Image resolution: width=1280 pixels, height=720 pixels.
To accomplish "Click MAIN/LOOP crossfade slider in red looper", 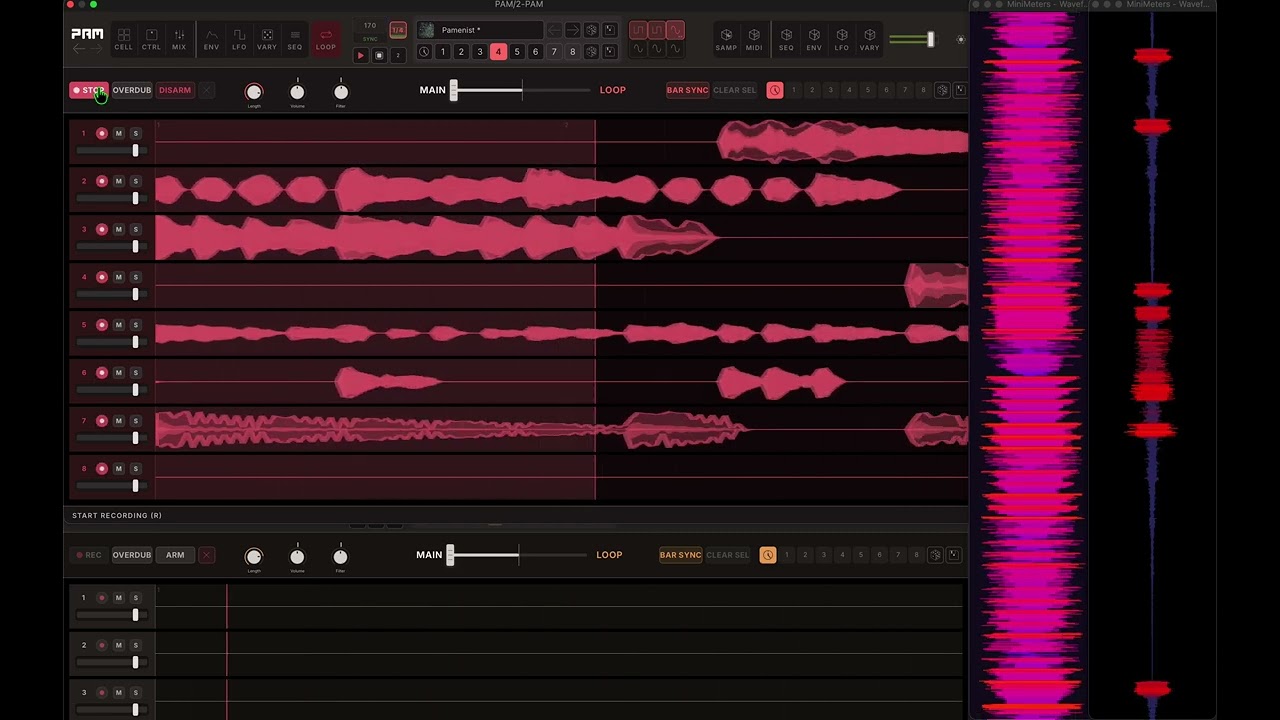I will (x=520, y=90).
